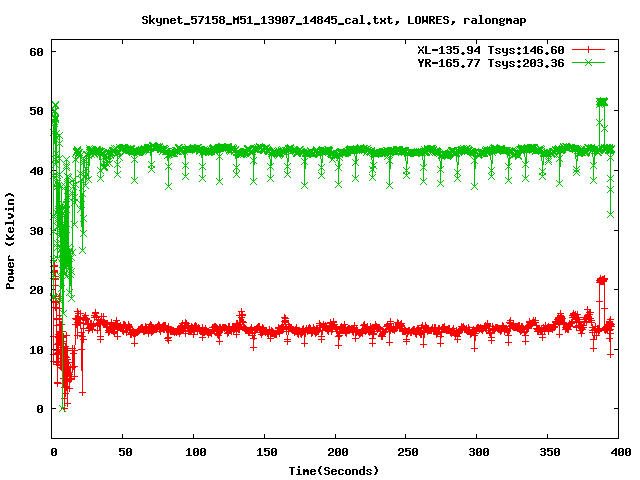Click the red spike near 390 seconds
Viewport: 640px width, 480px height.
click(602, 300)
